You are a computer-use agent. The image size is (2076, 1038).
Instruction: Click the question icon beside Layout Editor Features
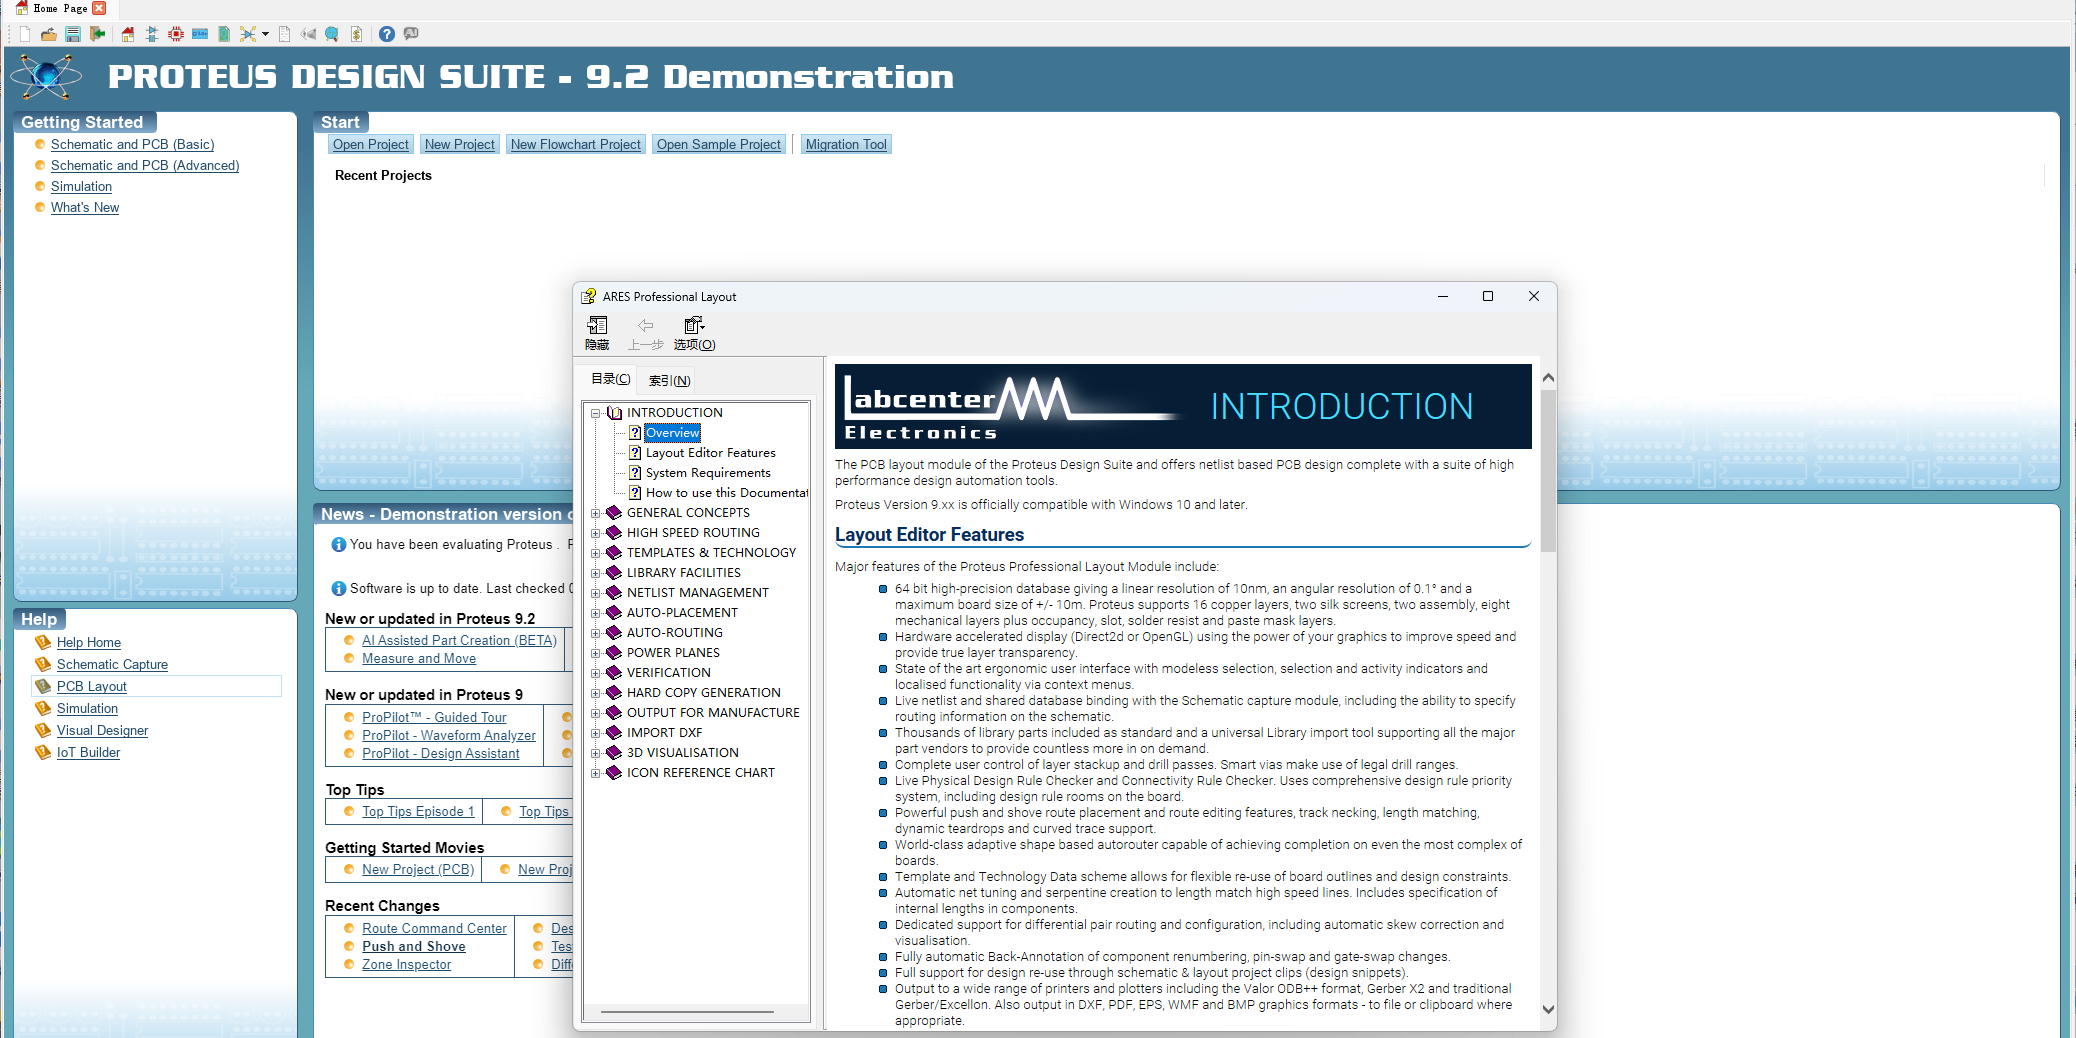click(635, 453)
